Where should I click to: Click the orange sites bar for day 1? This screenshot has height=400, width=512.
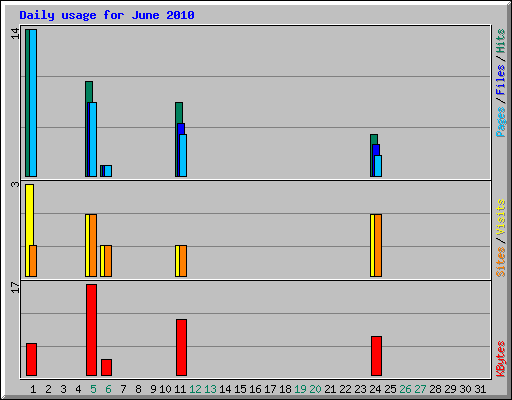click(33, 261)
